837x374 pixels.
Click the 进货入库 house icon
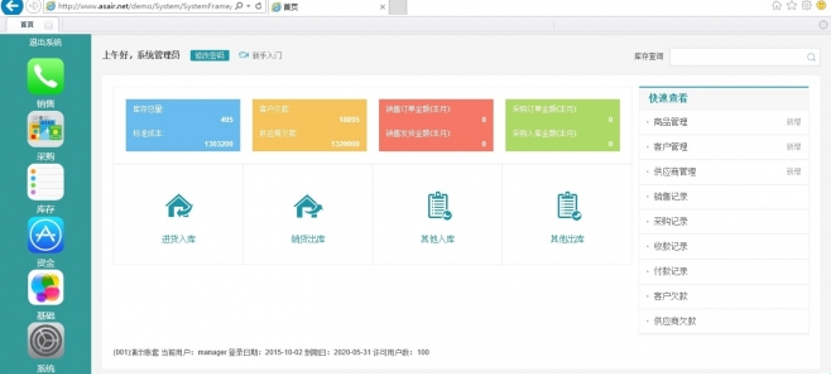click(x=179, y=206)
